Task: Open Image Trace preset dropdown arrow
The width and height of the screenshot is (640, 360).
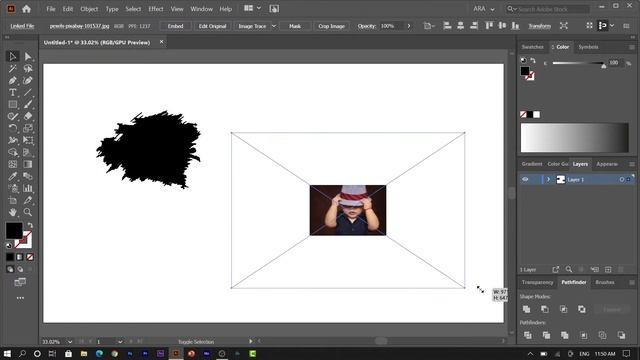Action: point(274,26)
